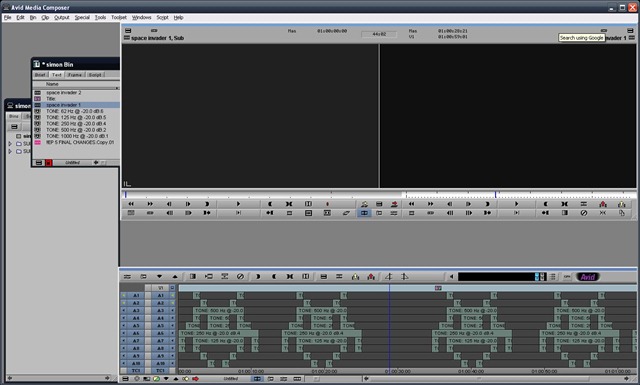Screen dimensions: 640x385
Task: Select space invader 2 in the bin
Action: click(x=64, y=93)
